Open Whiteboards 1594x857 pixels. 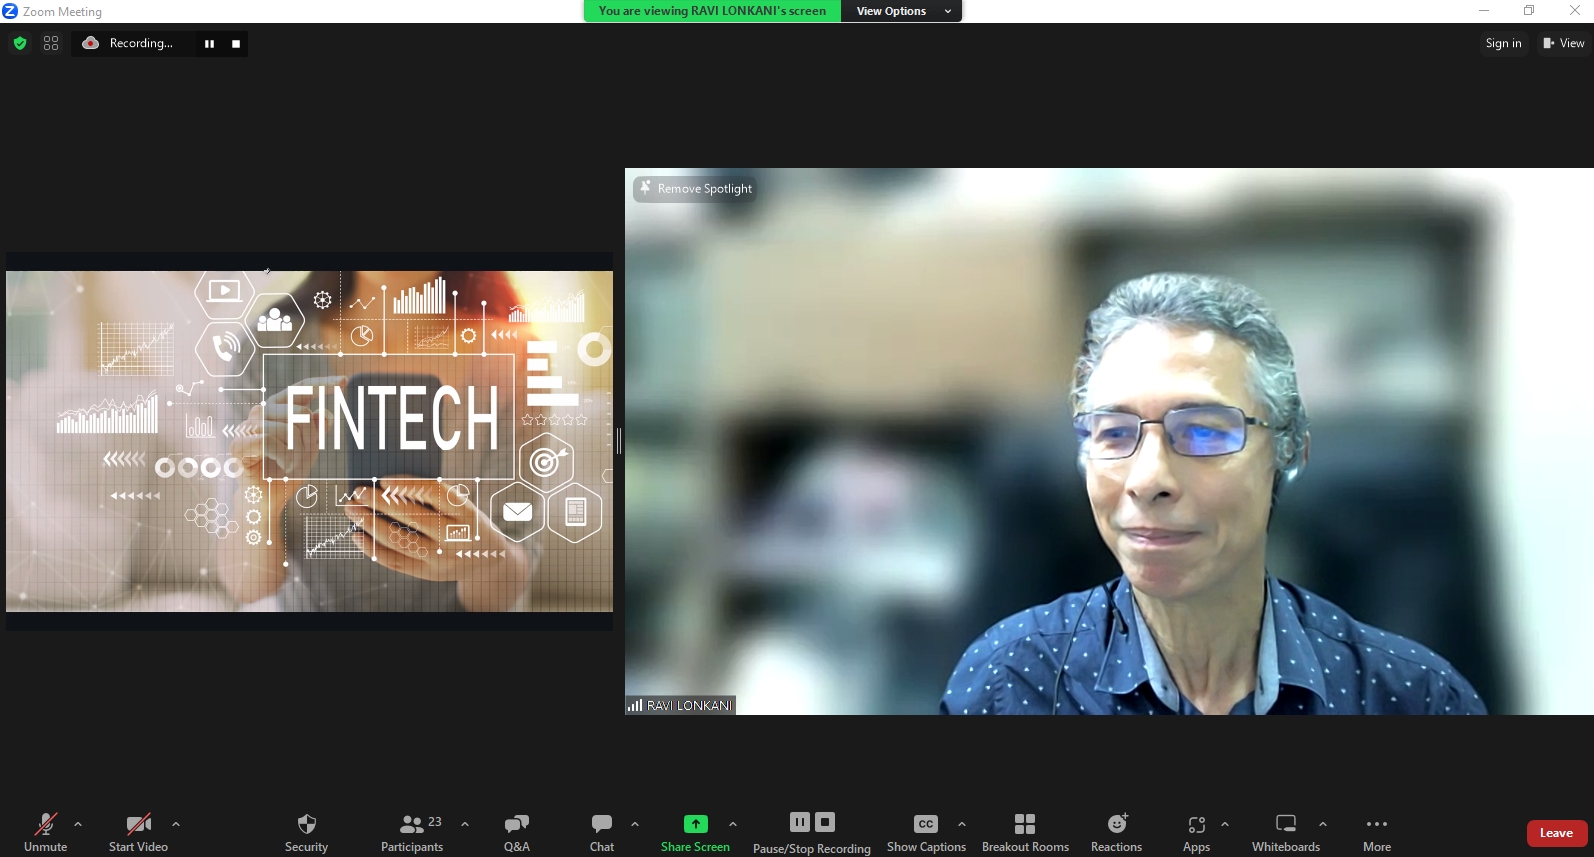[1286, 832]
